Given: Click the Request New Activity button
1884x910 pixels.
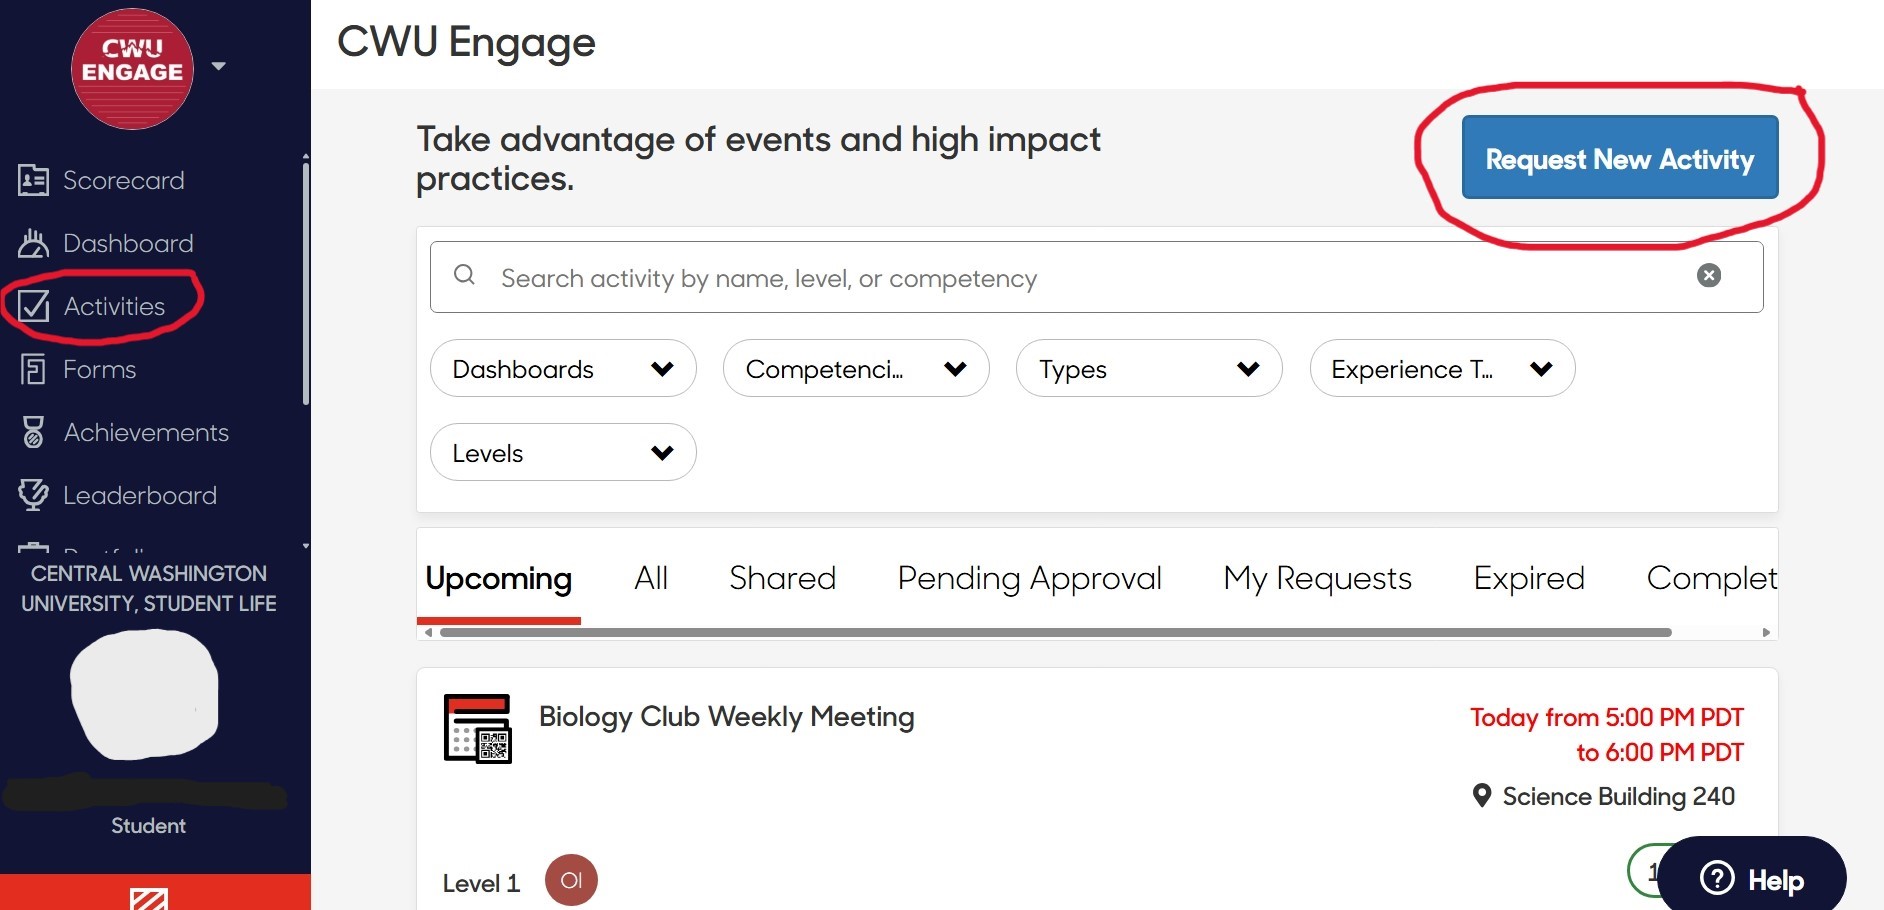Looking at the screenshot, I should (x=1619, y=158).
